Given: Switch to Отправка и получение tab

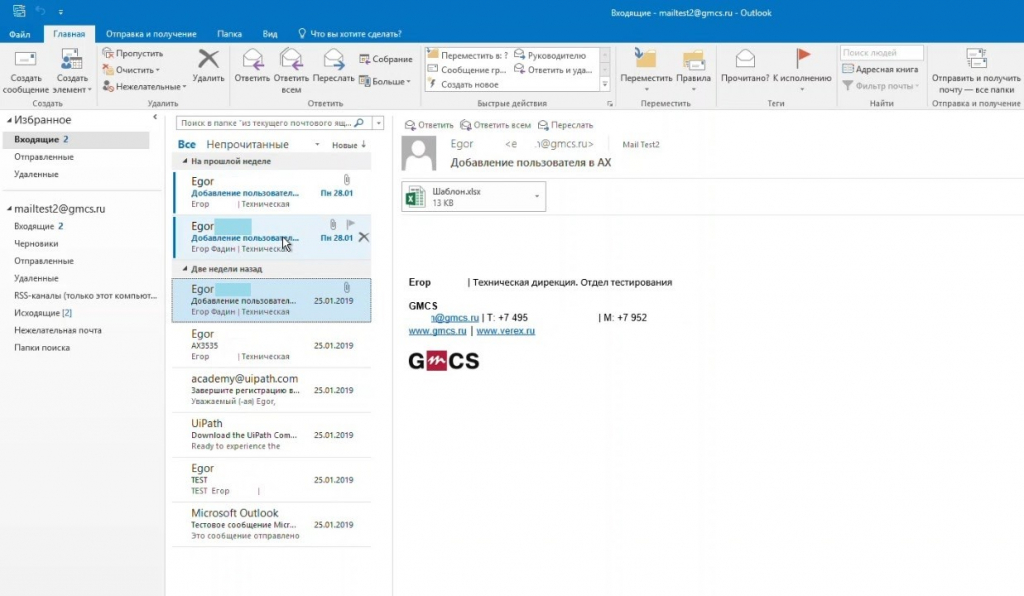Looking at the screenshot, I should pos(151,34).
